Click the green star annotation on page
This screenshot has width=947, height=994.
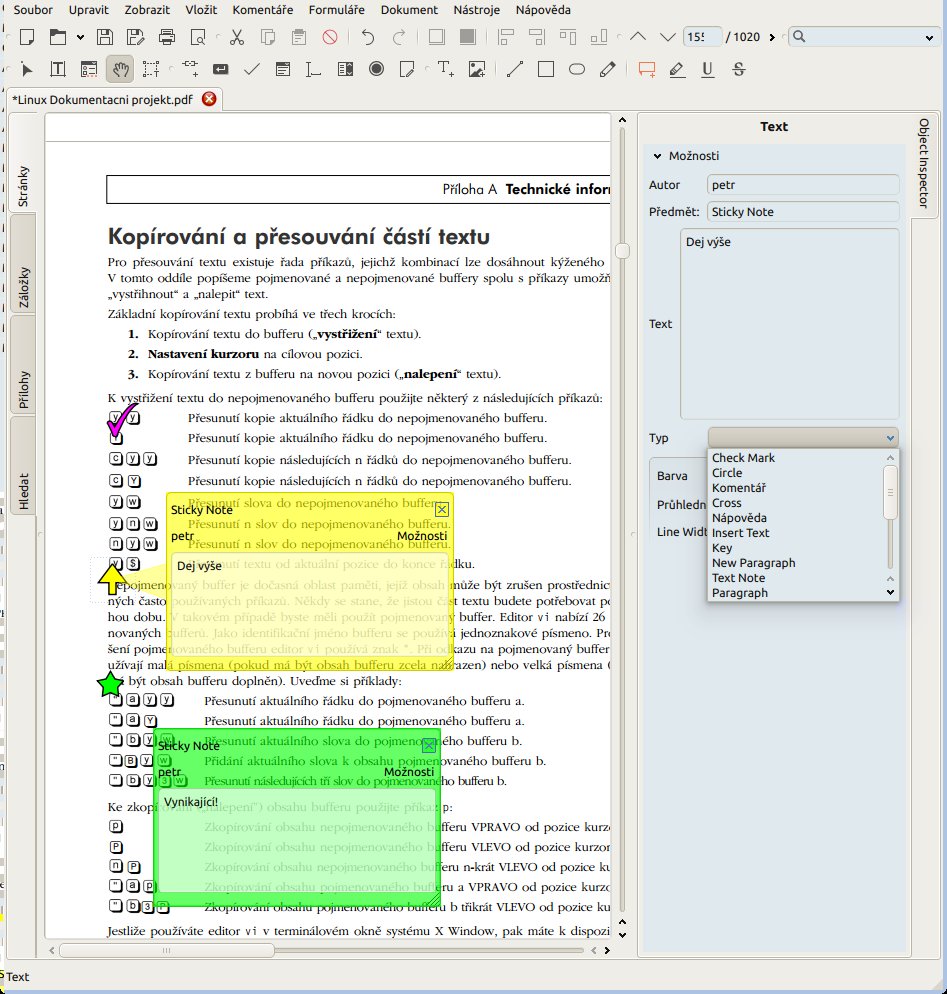pos(110,685)
